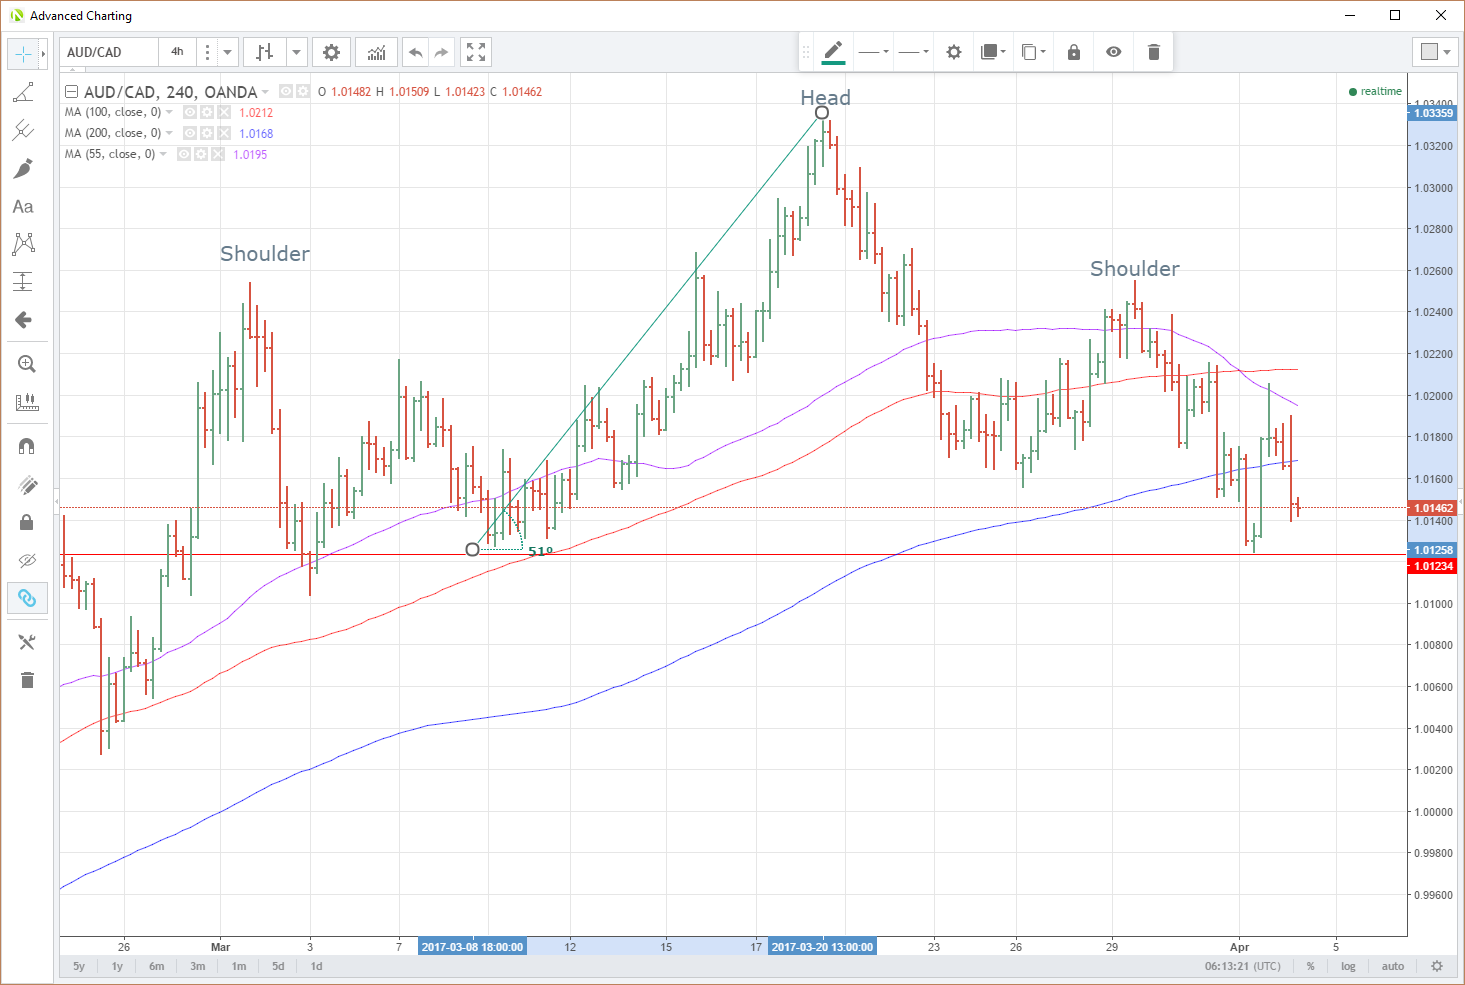
Task: Choose the trend angle drawing tool
Action: (23, 93)
